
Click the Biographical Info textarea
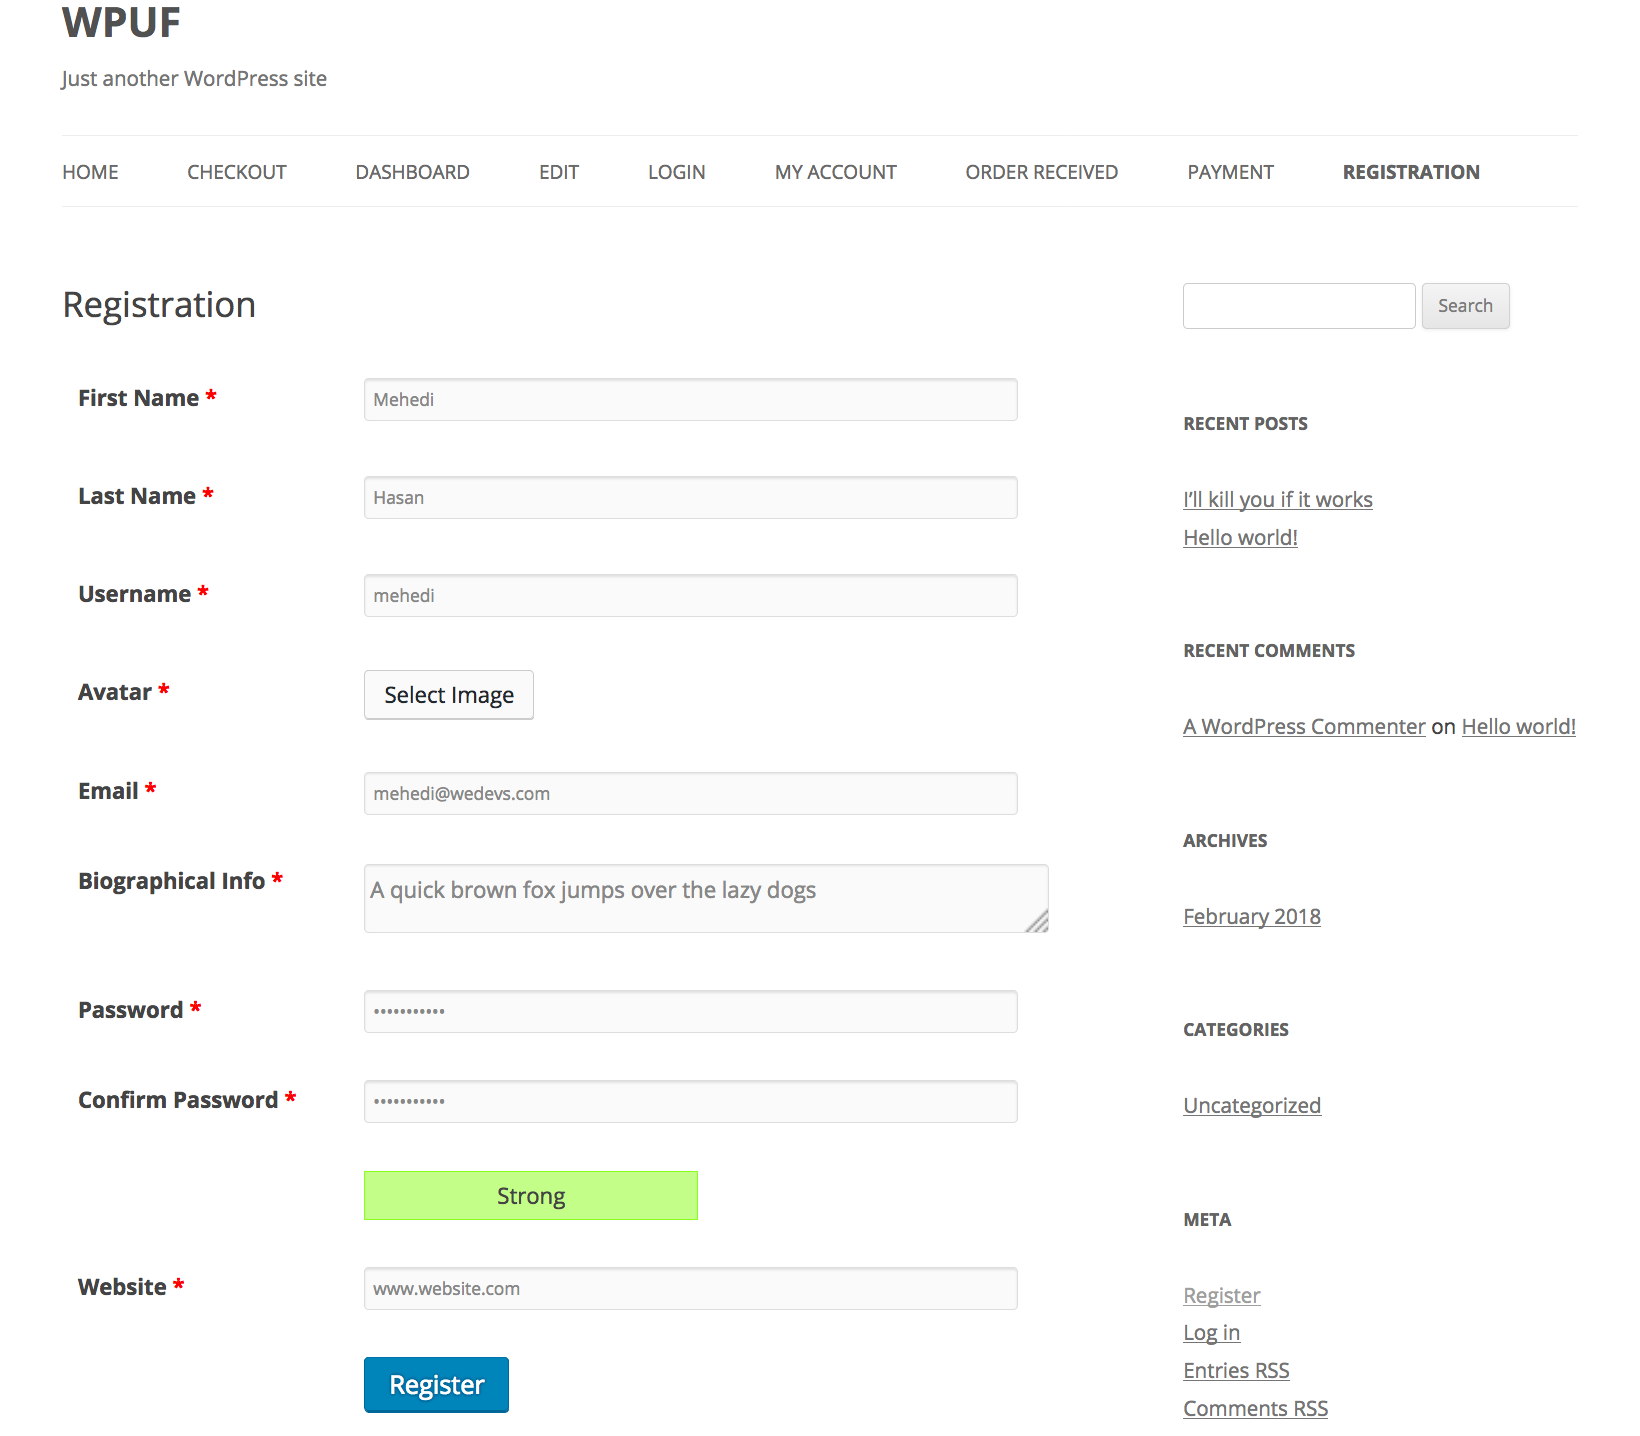coord(706,898)
